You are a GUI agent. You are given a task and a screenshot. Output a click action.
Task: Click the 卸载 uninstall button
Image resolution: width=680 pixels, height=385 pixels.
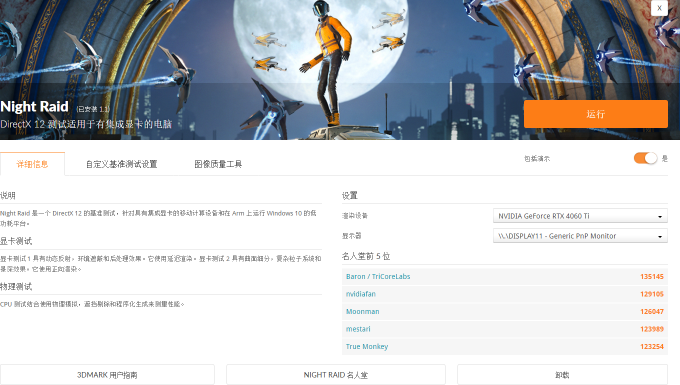(x=562, y=375)
